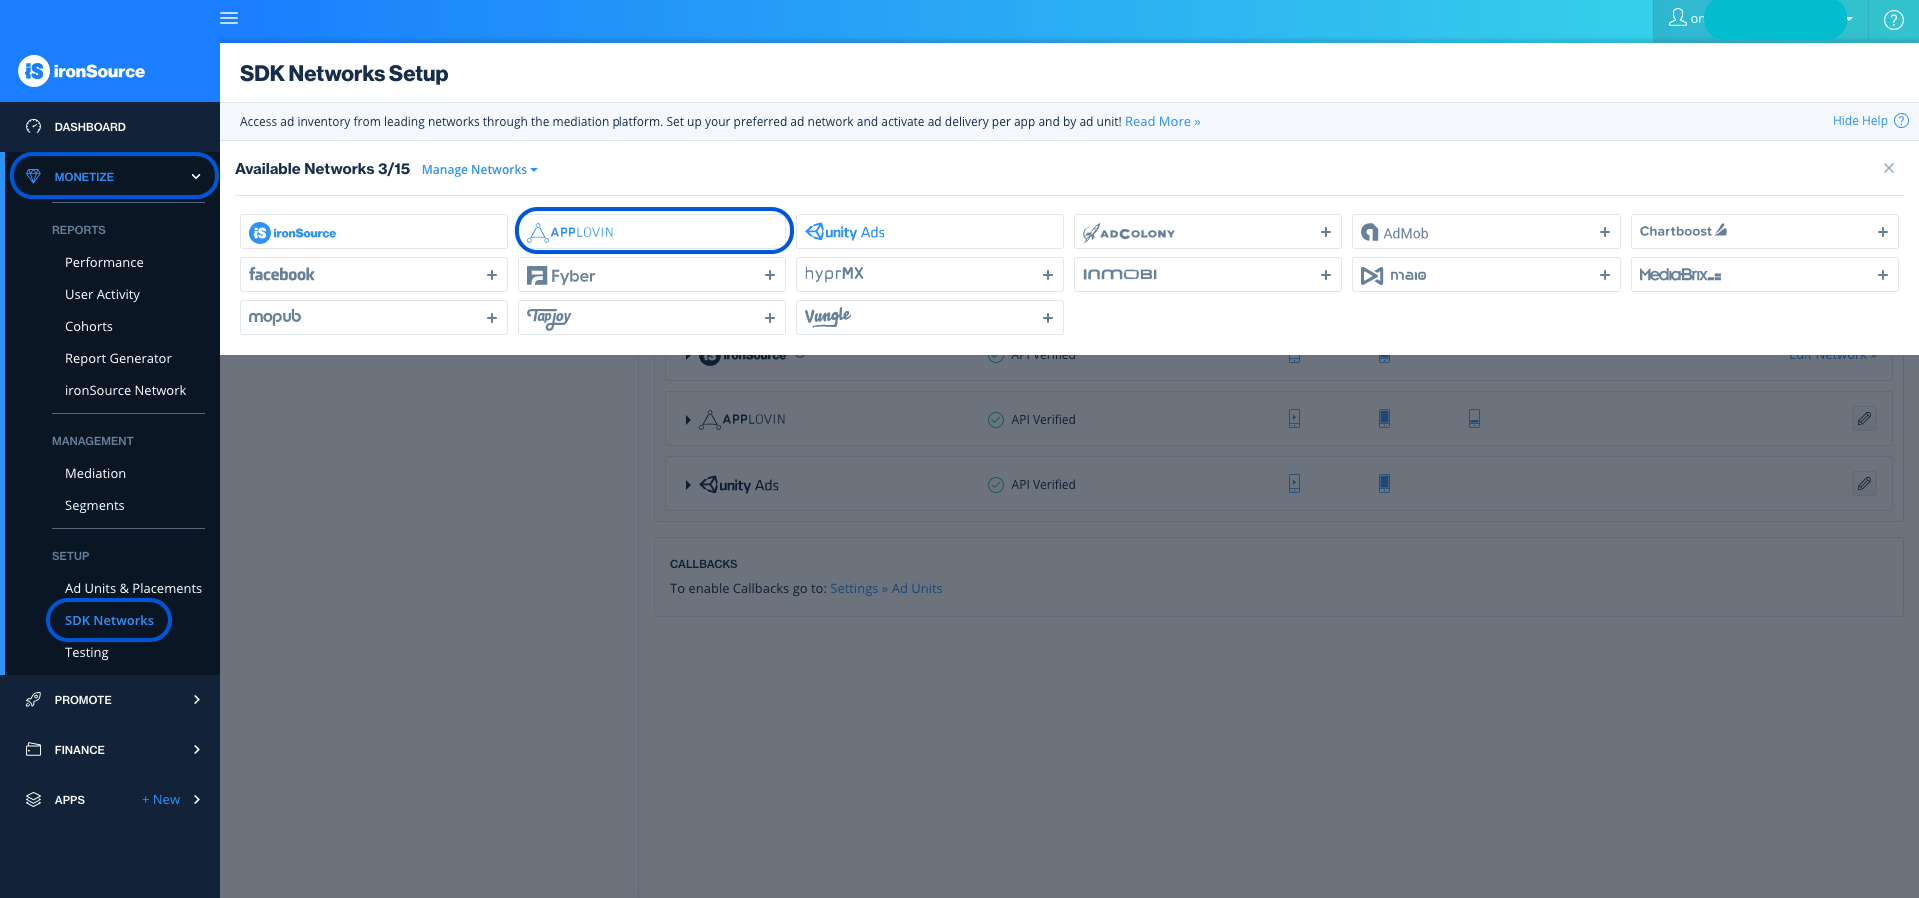This screenshot has width=1919, height=898.
Task: Click API Verified status for unity Ads
Action: click(x=1031, y=485)
